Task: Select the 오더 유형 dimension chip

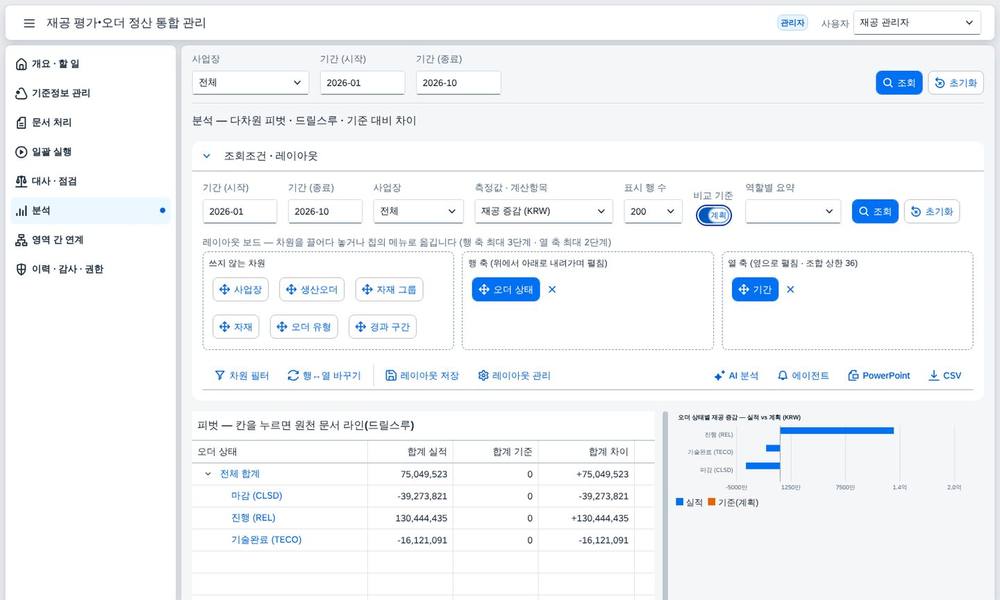Action: pyautogui.click(x=304, y=327)
